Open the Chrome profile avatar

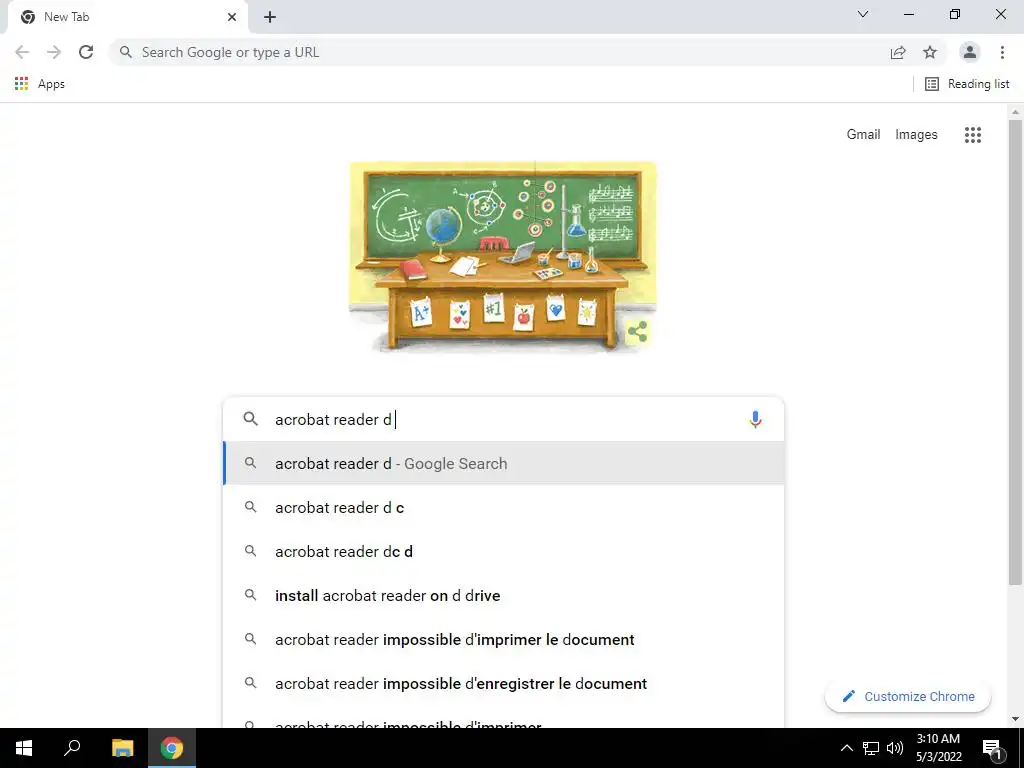970,52
